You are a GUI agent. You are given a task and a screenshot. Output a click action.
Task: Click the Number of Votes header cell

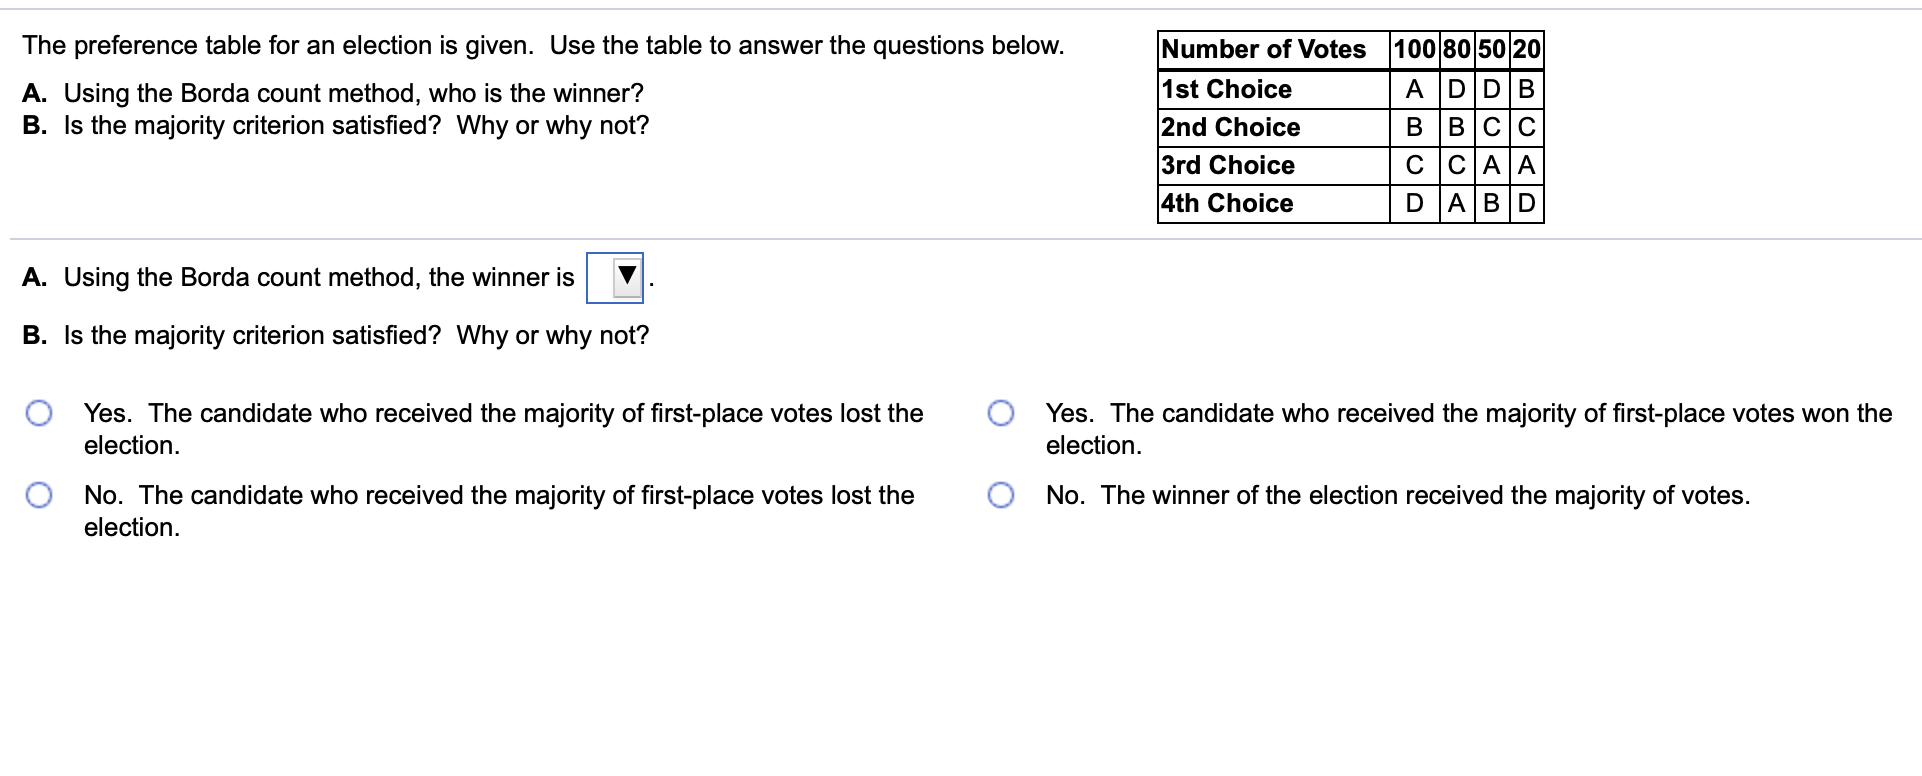coord(1265,49)
